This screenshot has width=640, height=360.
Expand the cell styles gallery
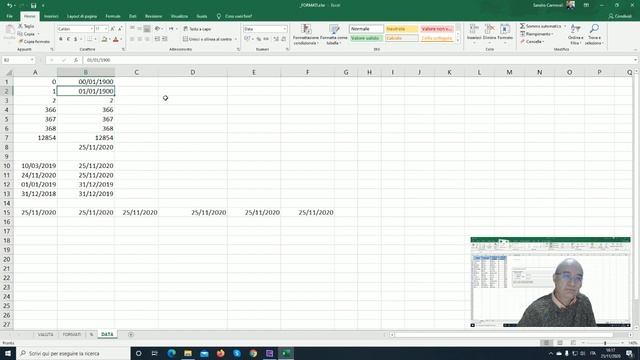(x=458, y=40)
